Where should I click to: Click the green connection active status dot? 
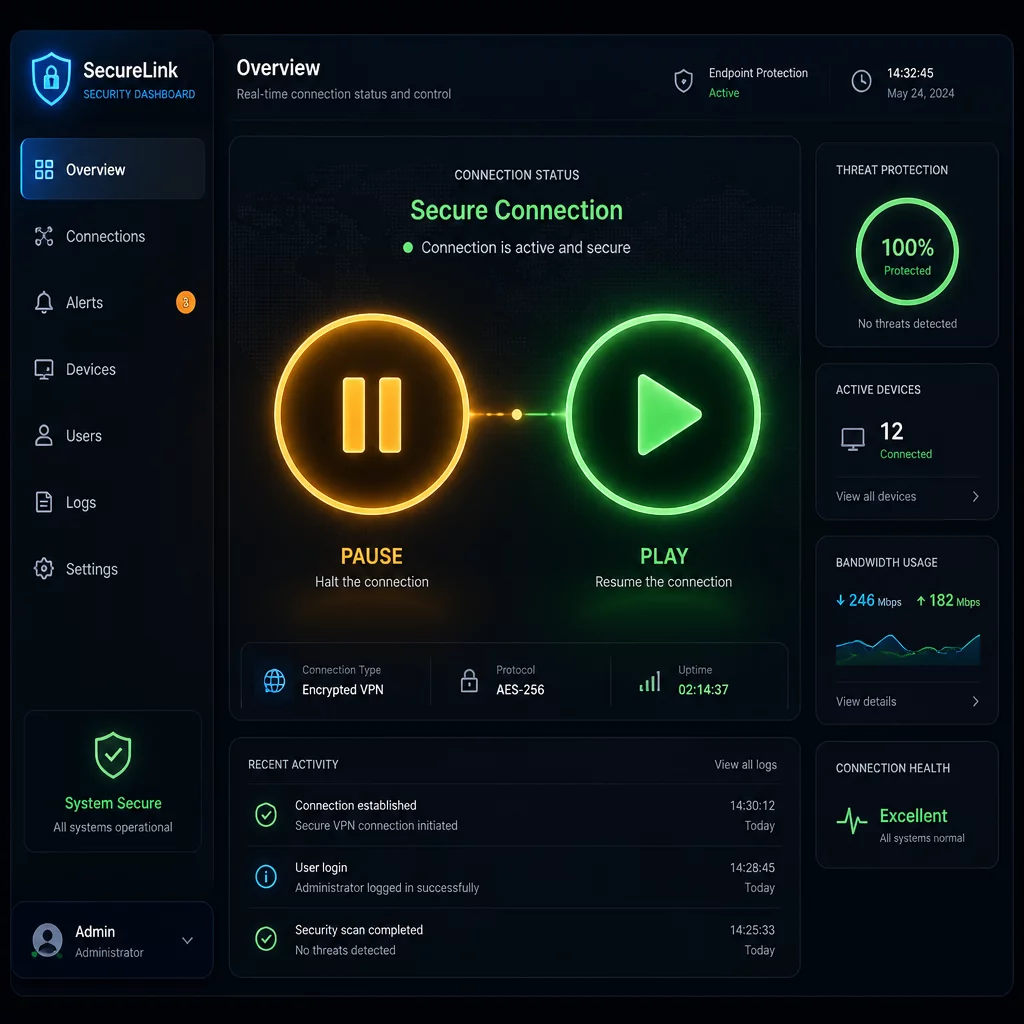point(408,248)
